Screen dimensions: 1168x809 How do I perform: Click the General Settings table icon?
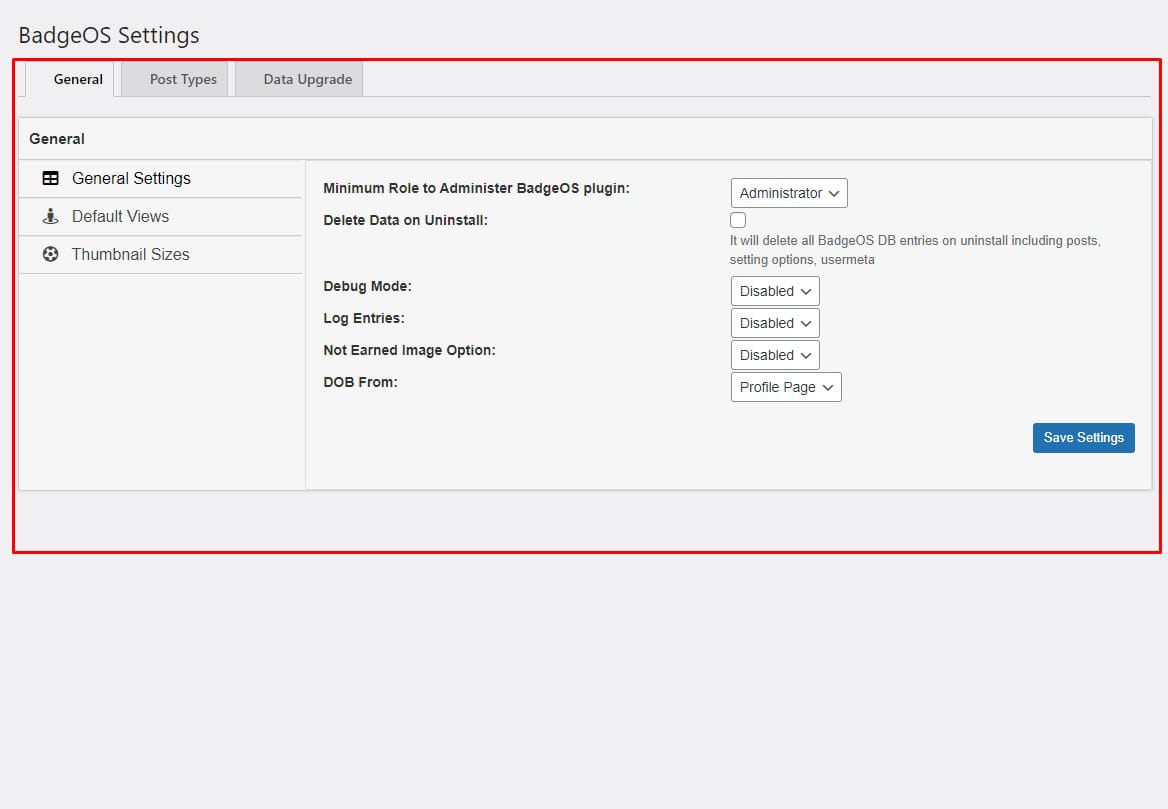(50, 179)
